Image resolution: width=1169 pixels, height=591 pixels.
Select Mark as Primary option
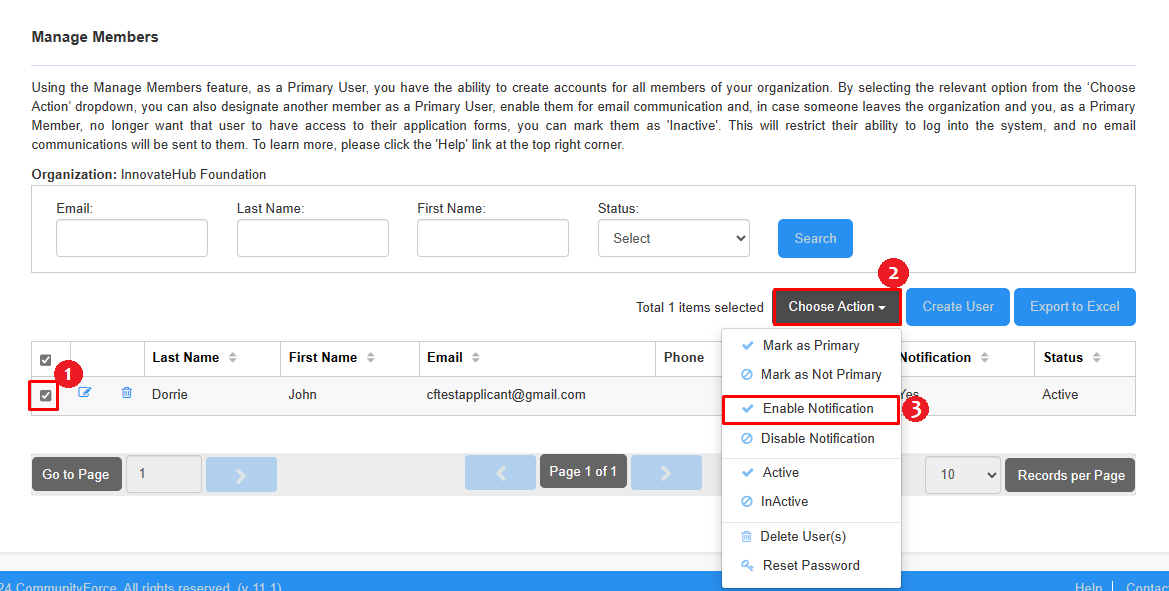[x=810, y=346]
